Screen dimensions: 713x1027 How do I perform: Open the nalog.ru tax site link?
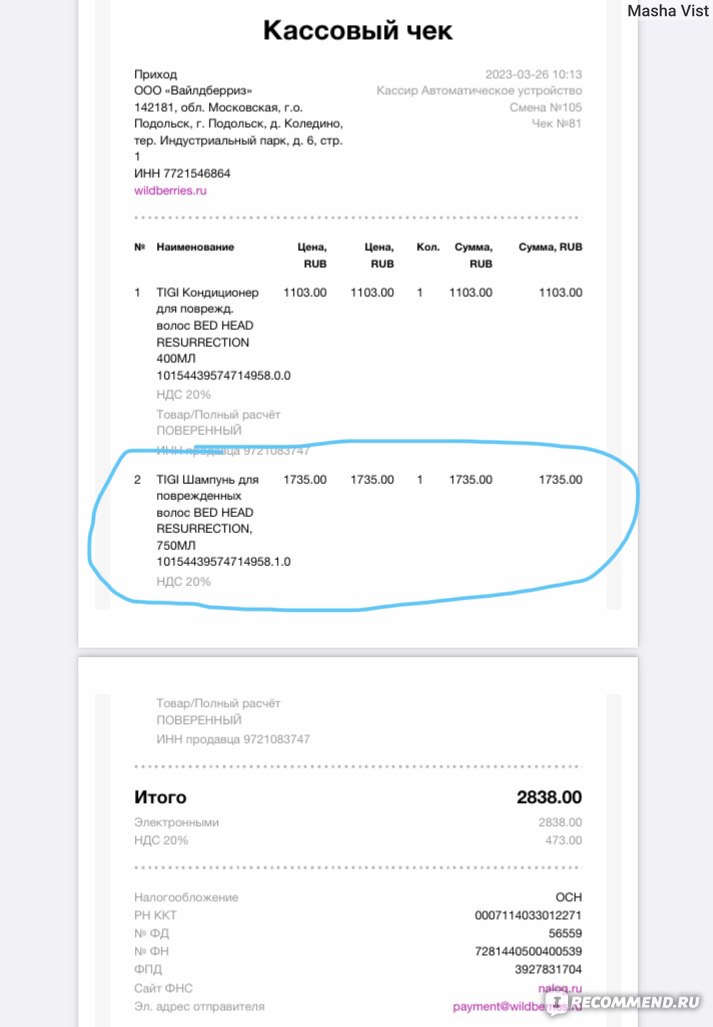pos(560,988)
